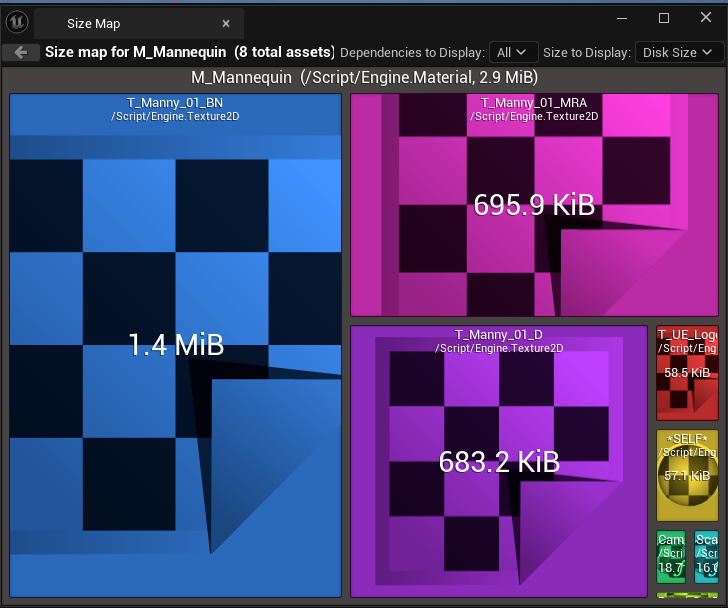
Task: Open the Dependencies to Display dropdown
Action: tap(514, 52)
